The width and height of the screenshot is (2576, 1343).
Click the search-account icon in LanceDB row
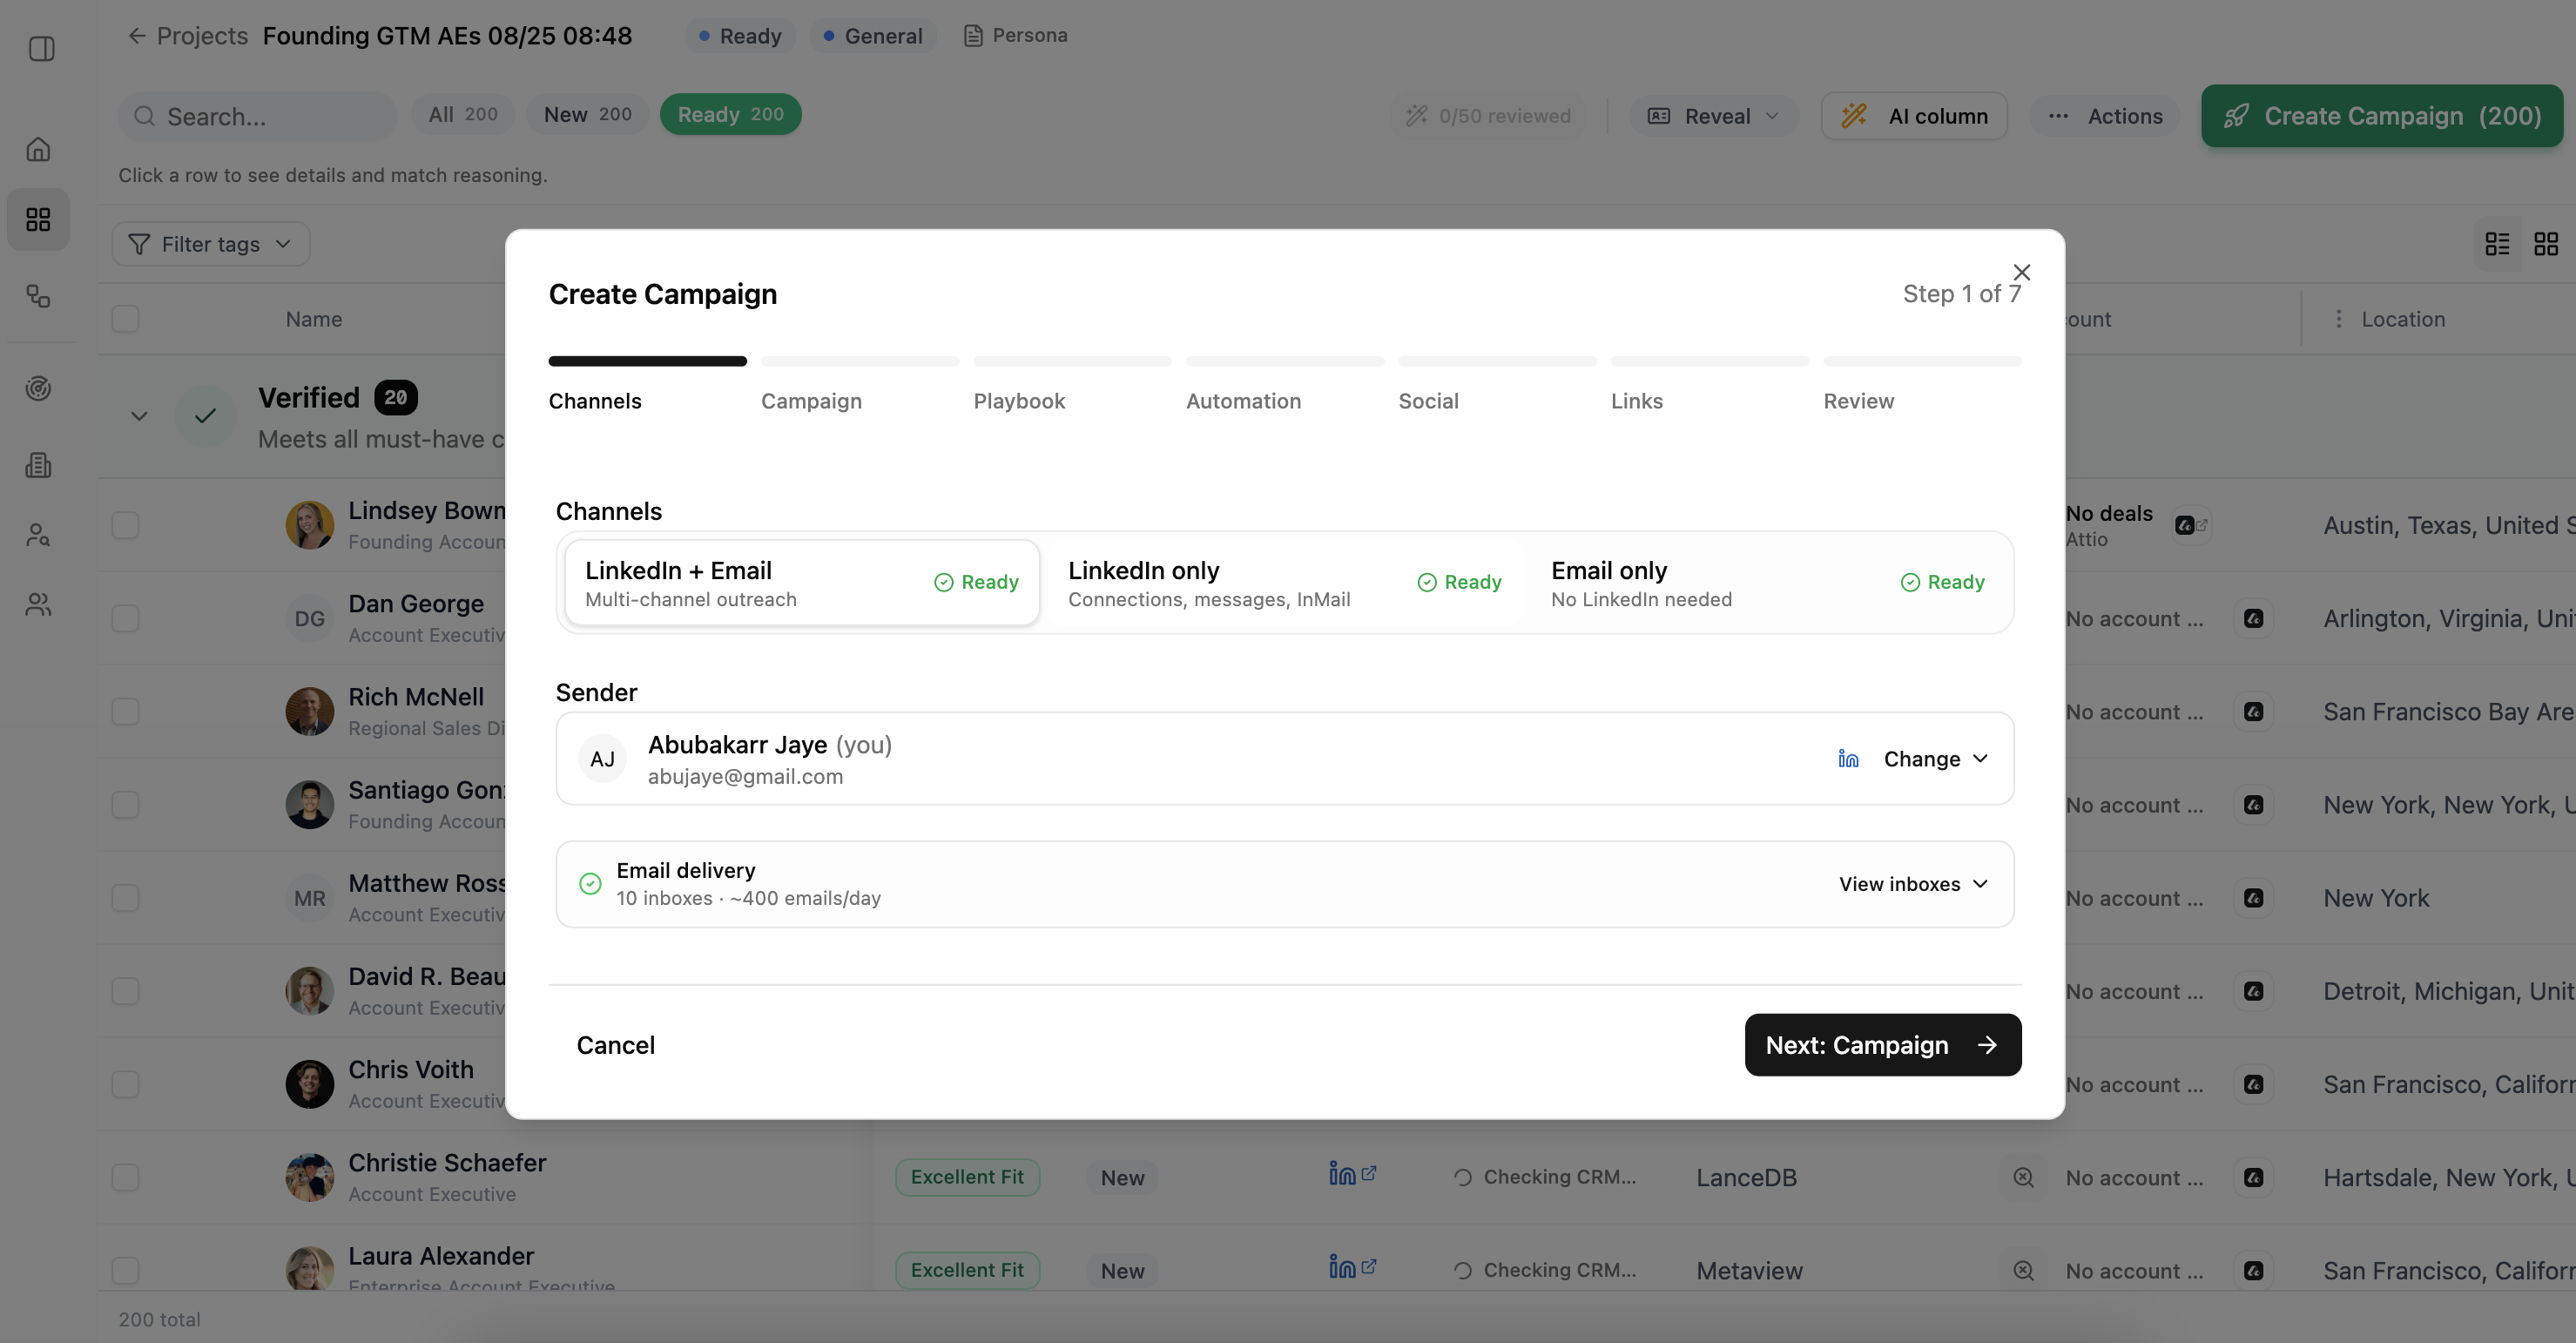[x=2023, y=1178]
